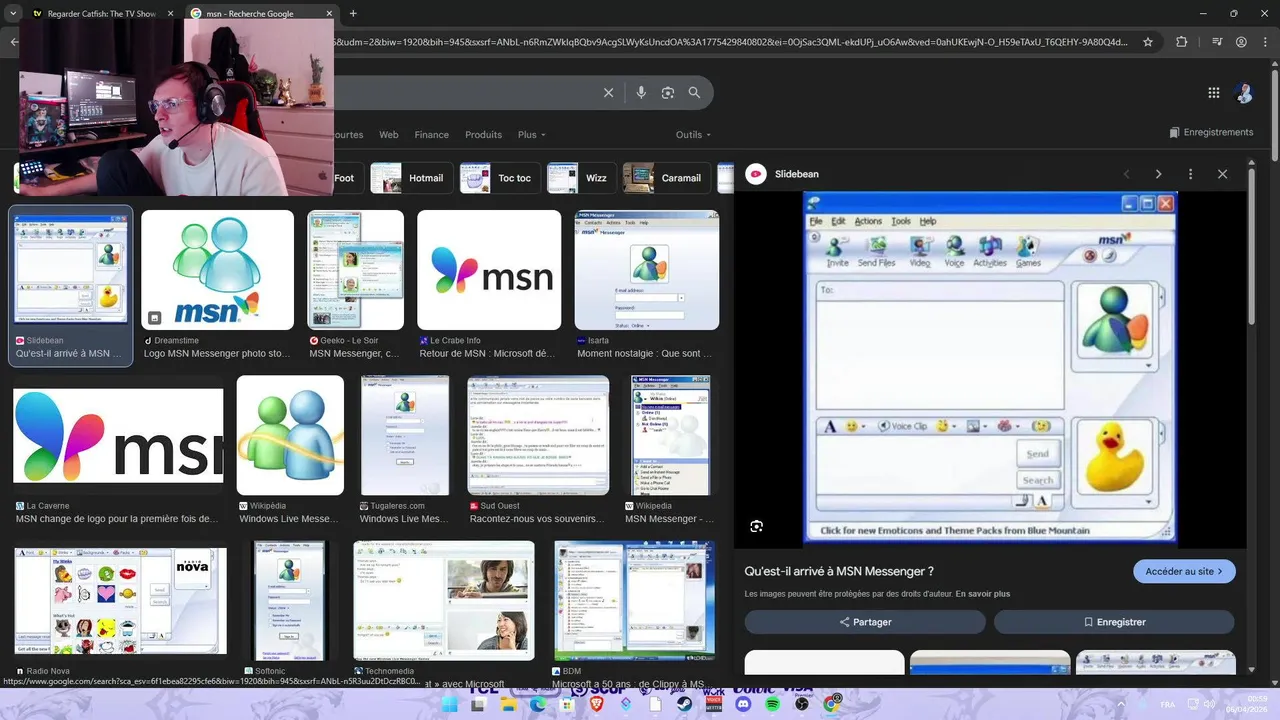Open the large MSN Messenger preview image
Viewport: 1280px width, 720px height.
coord(990,369)
